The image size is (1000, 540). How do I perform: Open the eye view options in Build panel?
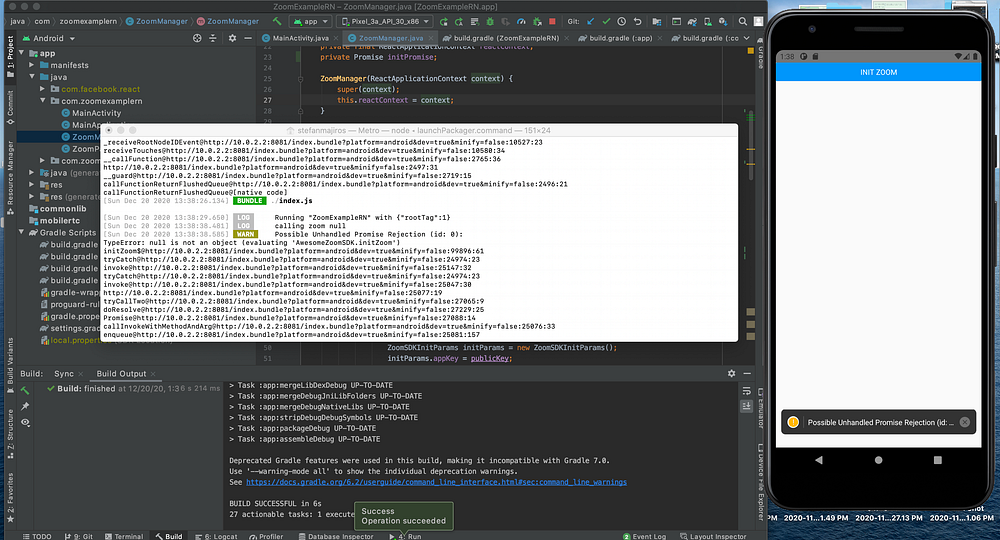click(25, 422)
